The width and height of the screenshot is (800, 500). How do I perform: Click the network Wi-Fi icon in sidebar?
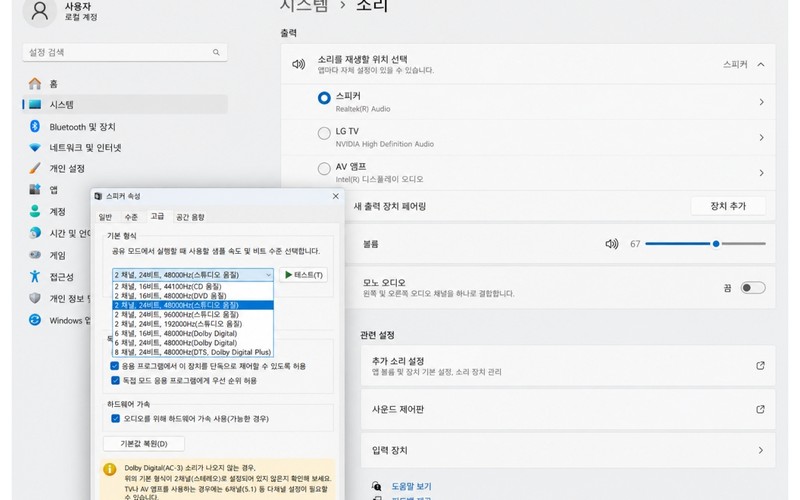[35, 147]
